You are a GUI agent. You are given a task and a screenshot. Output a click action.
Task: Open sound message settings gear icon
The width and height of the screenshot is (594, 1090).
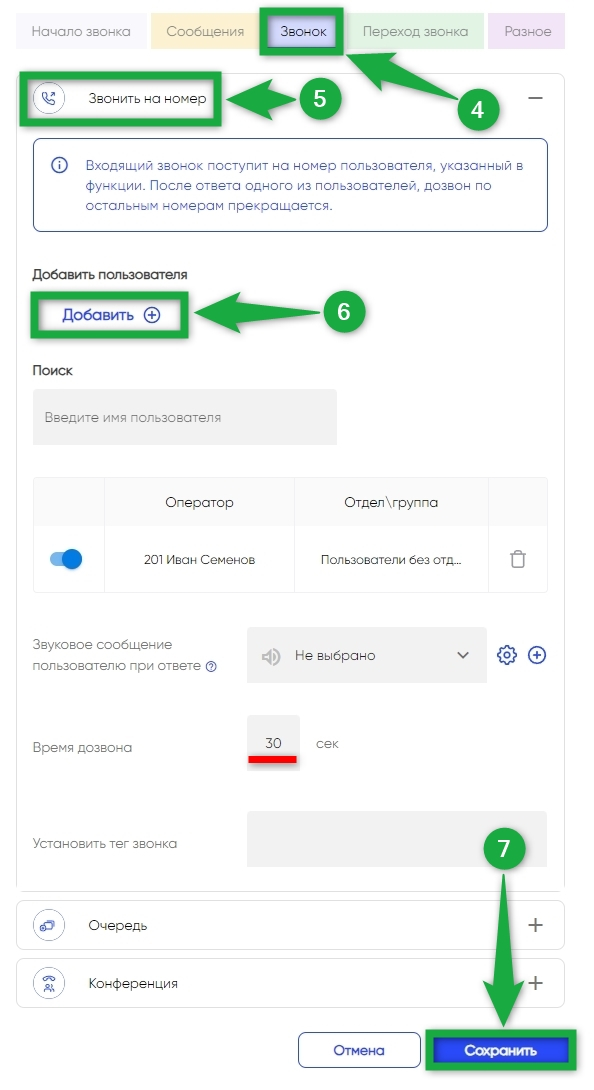pos(507,655)
